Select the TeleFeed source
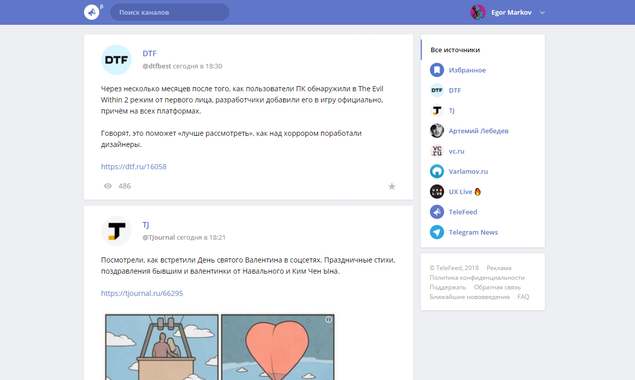The width and height of the screenshot is (635, 380). [x=463, y=212]
